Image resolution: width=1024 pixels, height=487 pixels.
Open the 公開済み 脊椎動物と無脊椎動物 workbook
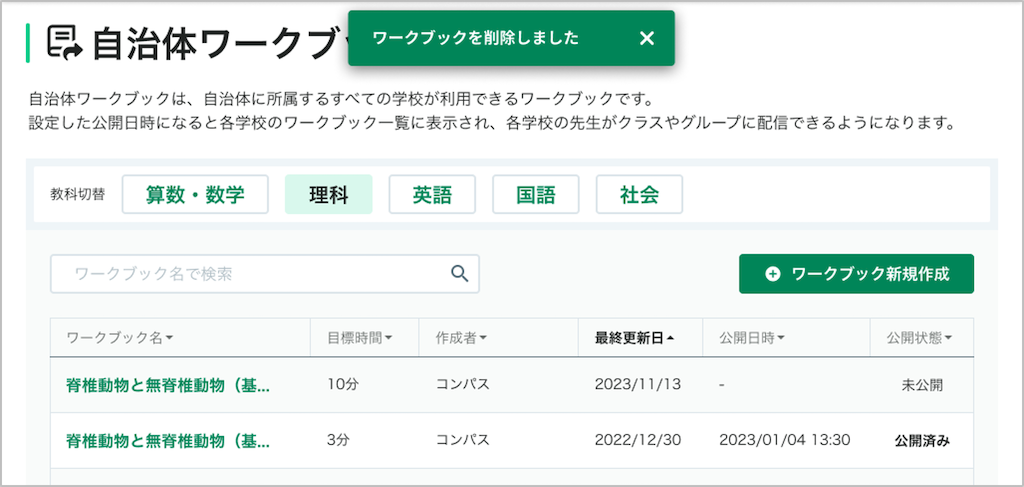[168, 441]
